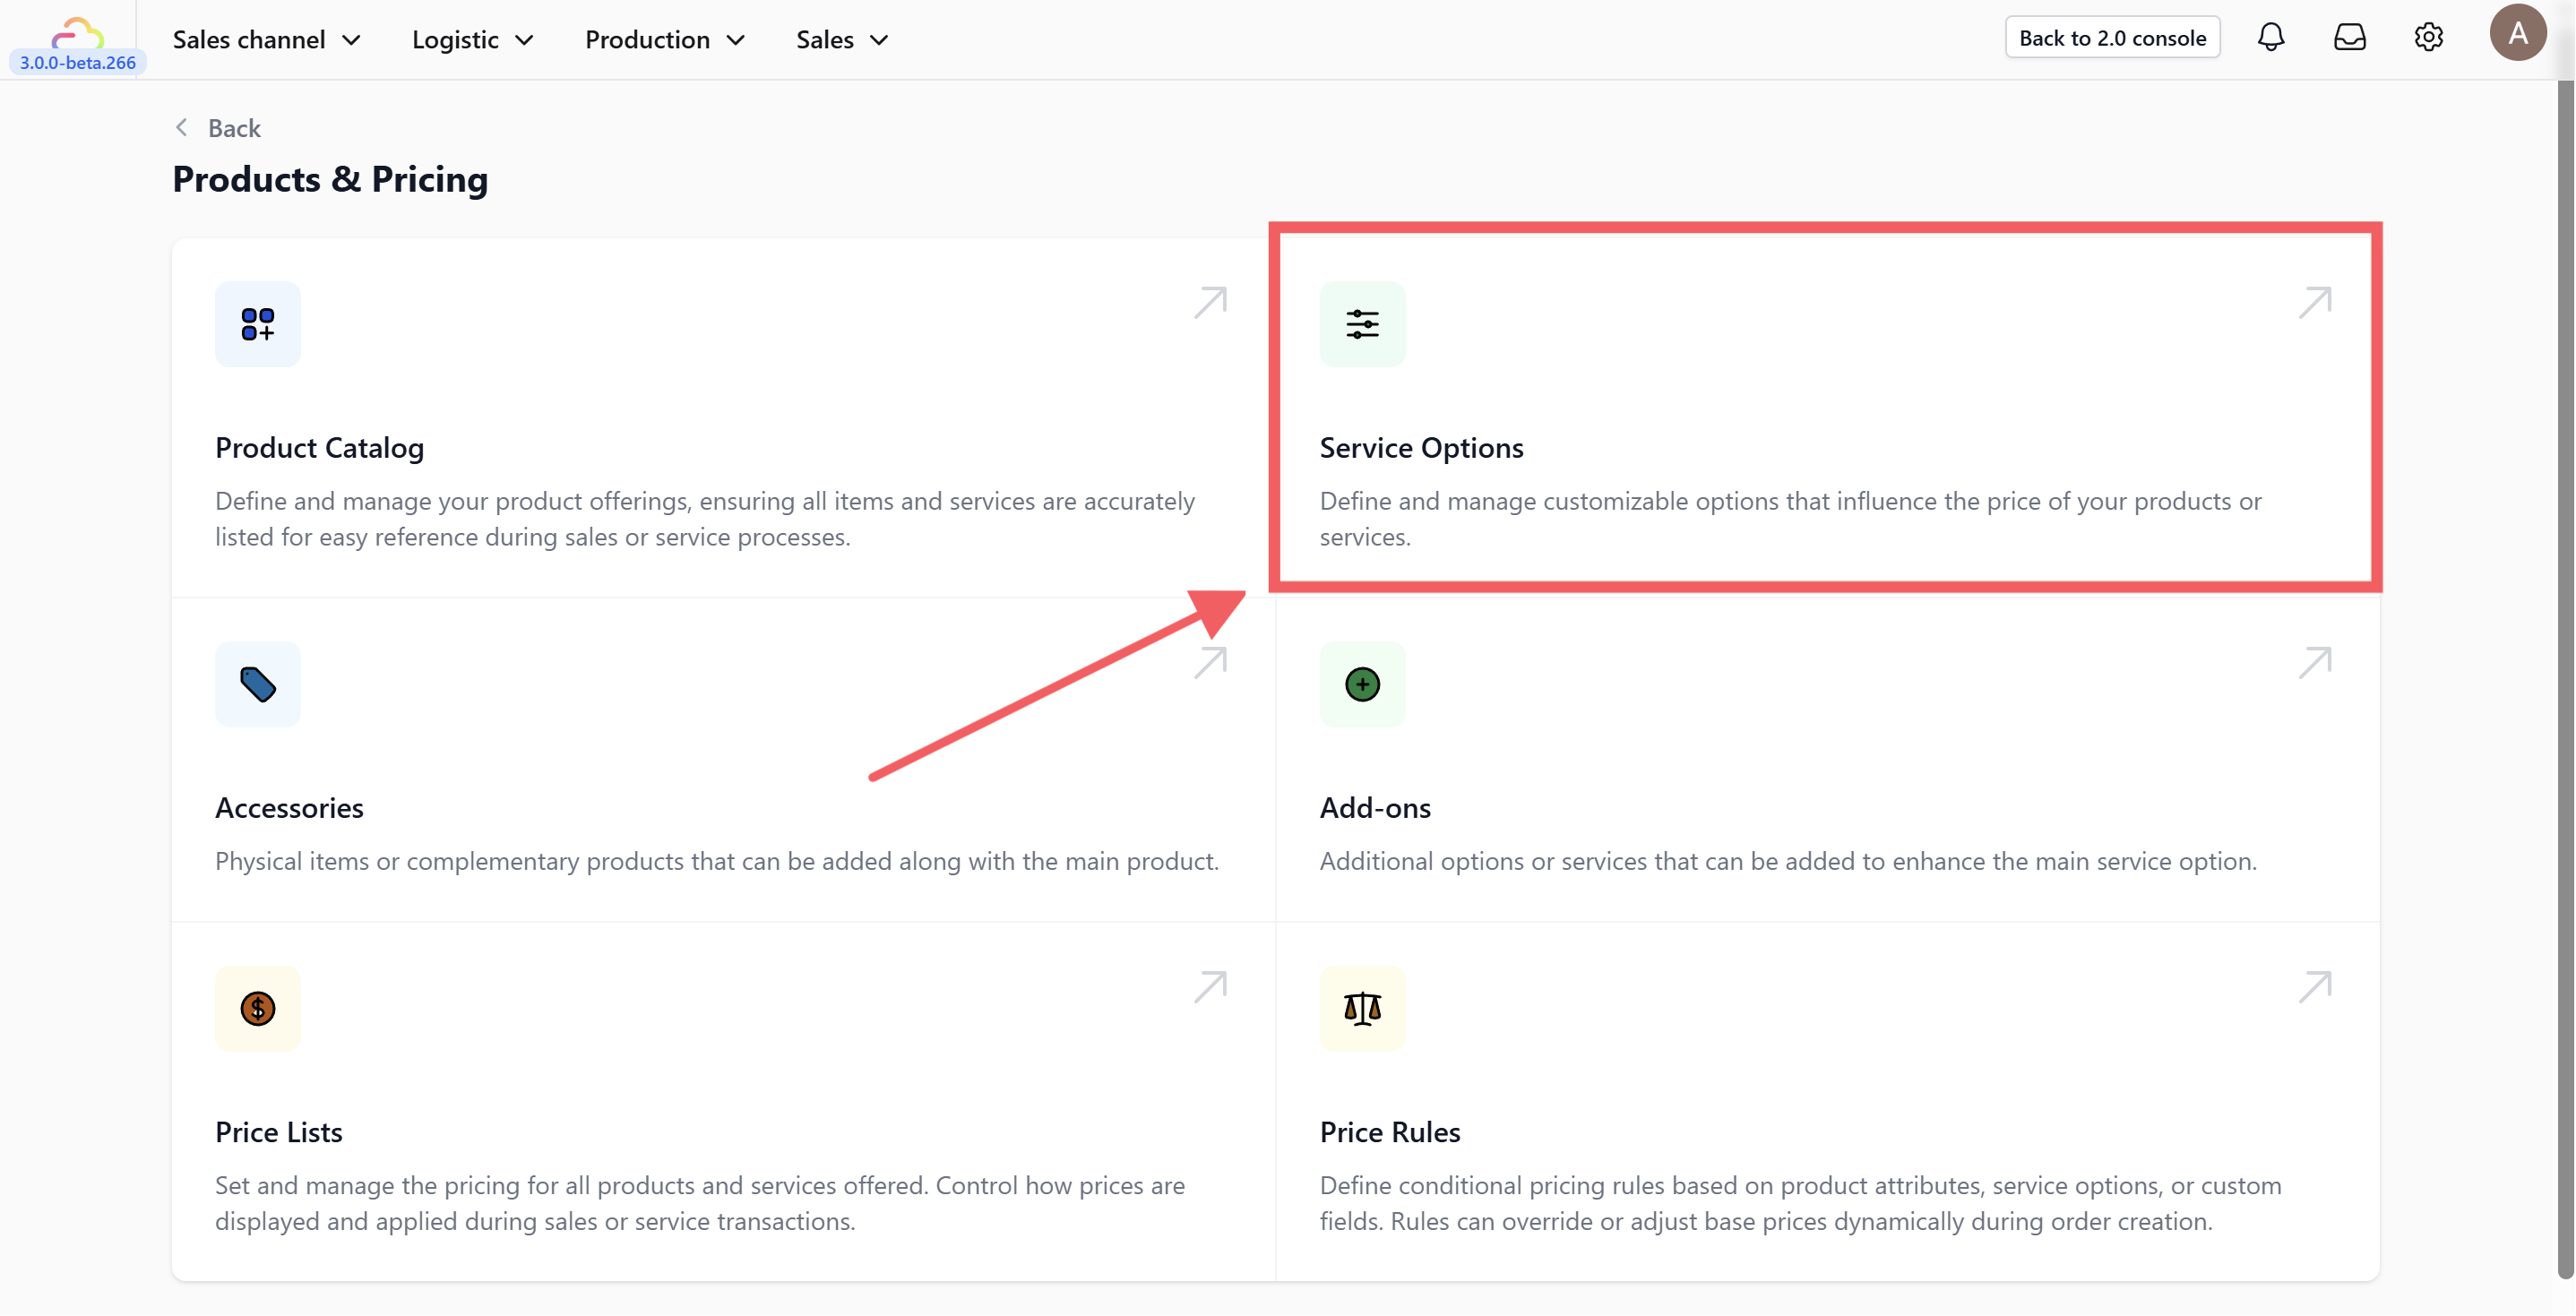Click the Price Rules scales icon
Image resolution: width=2576 pixels, height=1316 pixels.
(x=1361, y=1008)
